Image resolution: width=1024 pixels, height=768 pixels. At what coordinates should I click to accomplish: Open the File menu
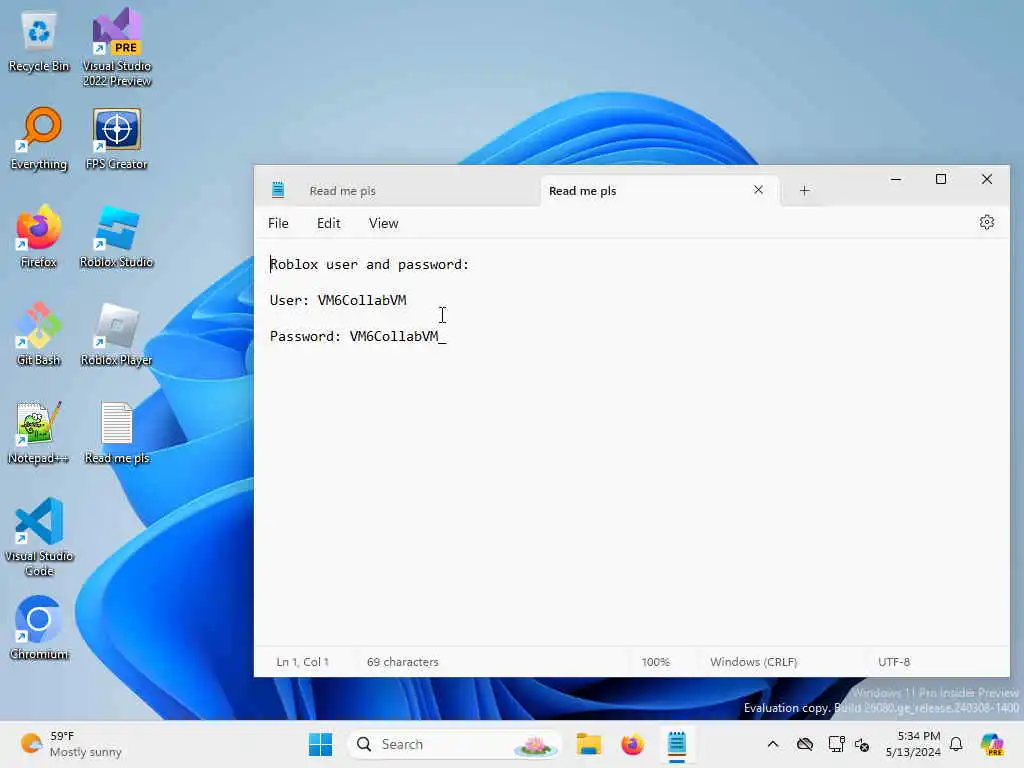(x=278, y=223)
